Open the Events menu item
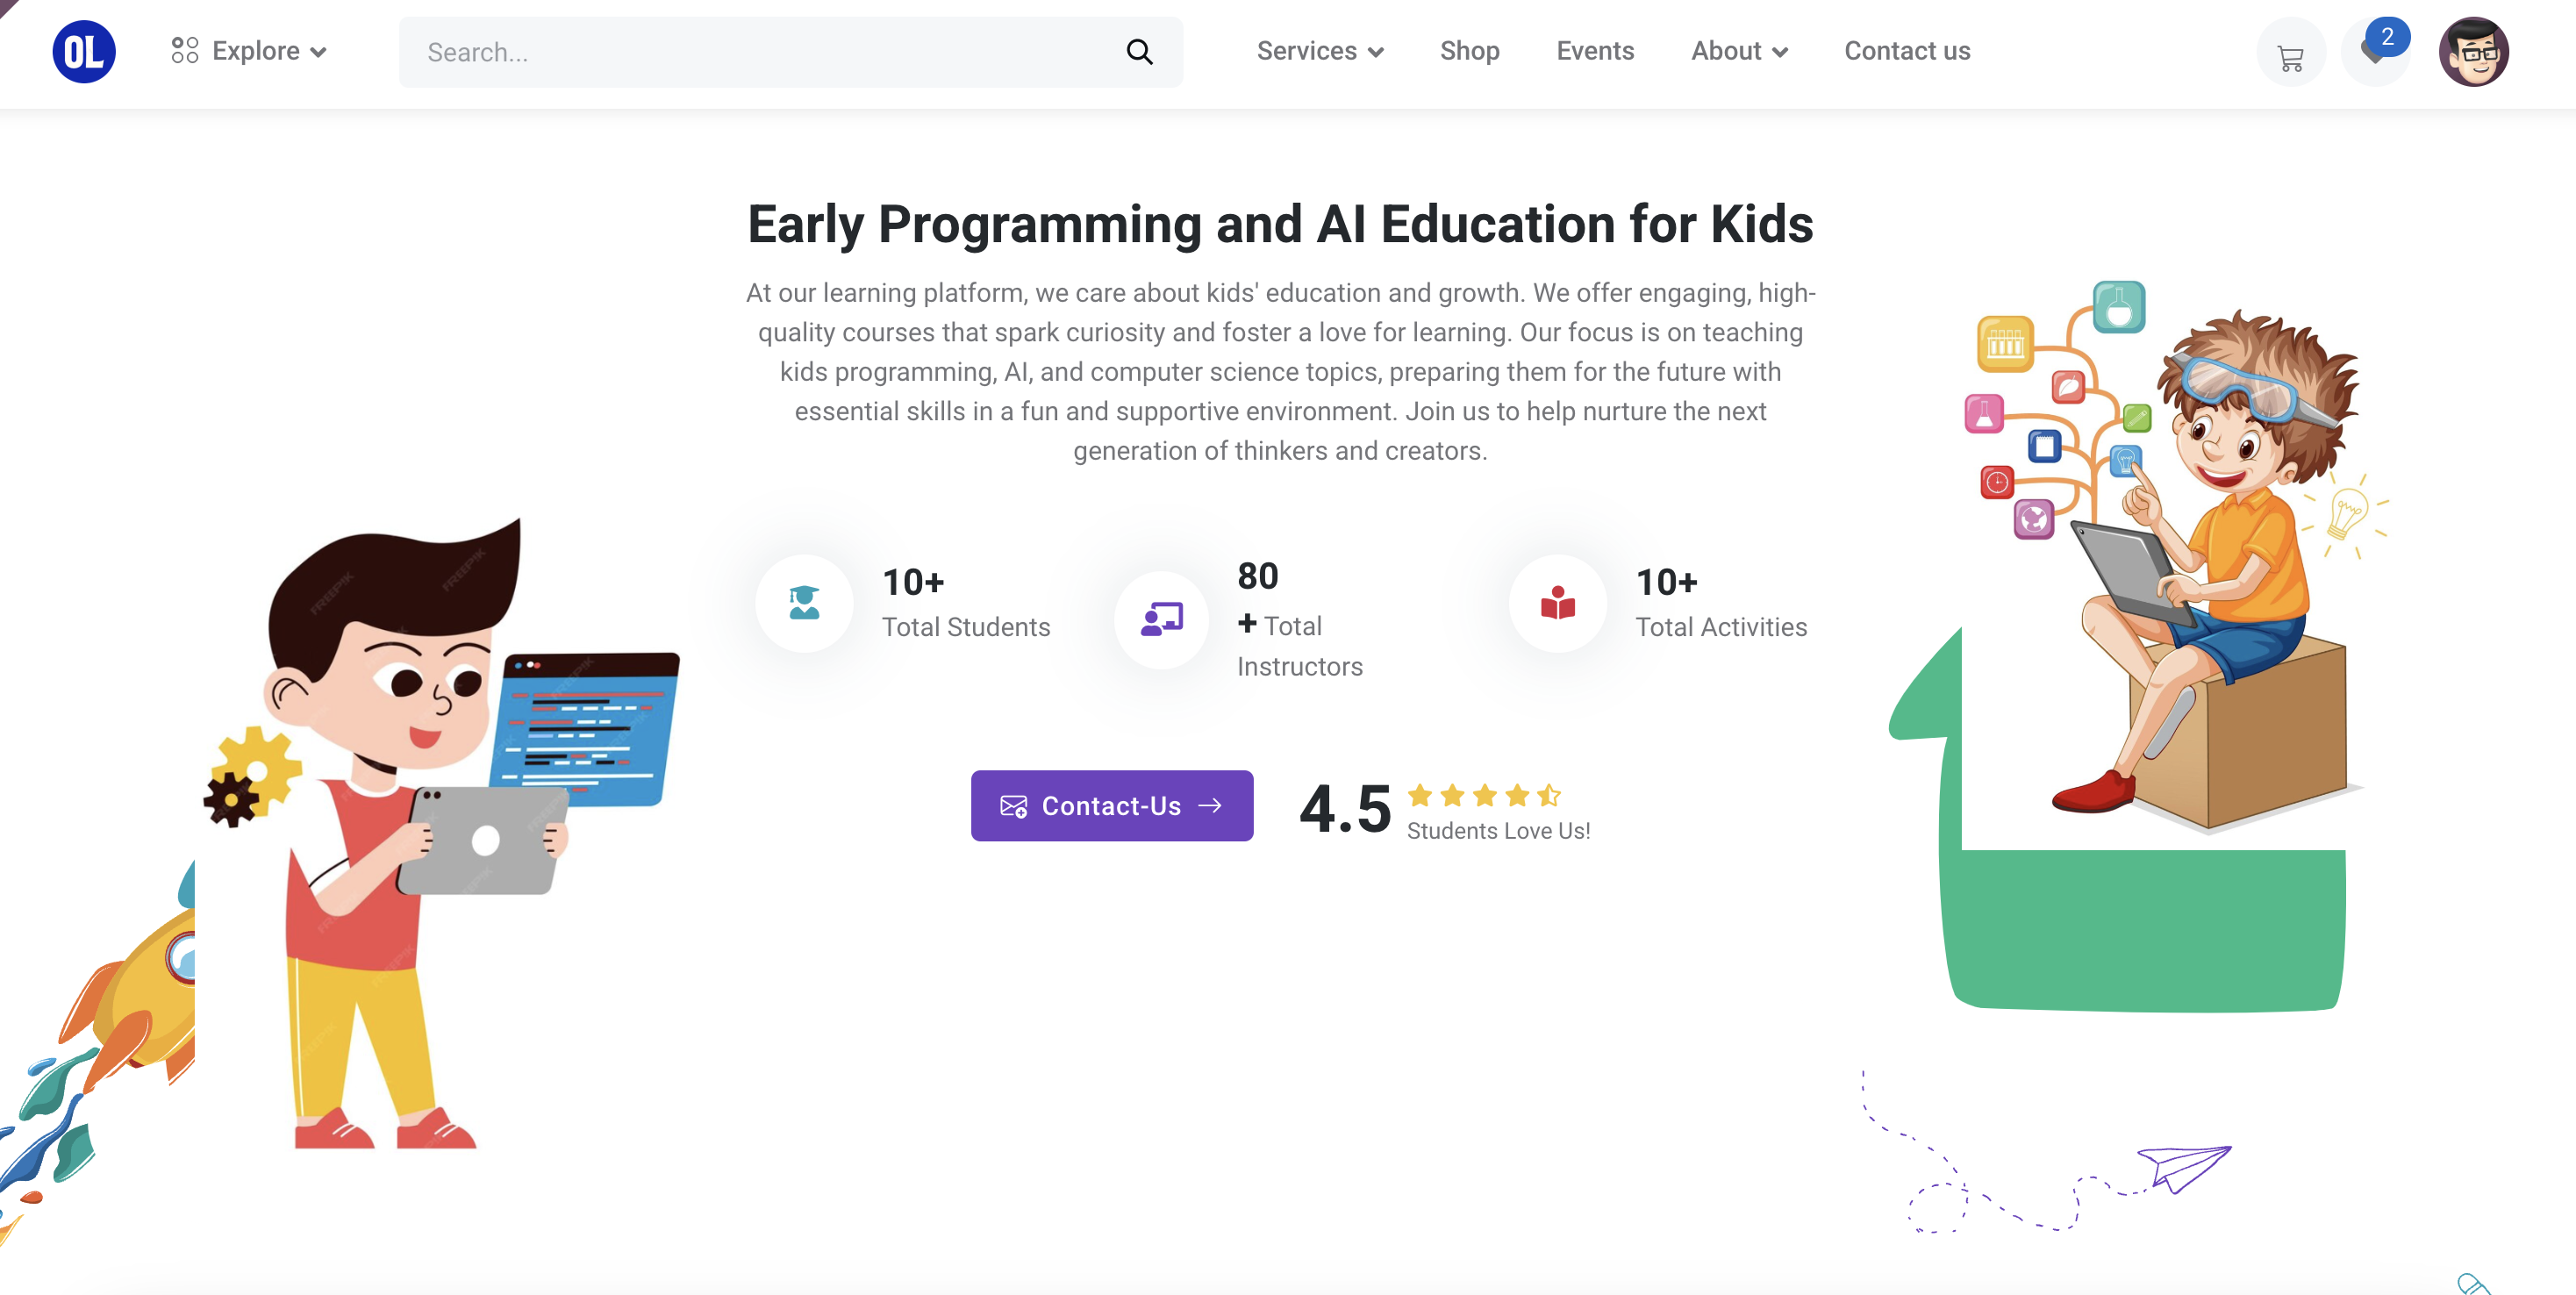Viewport: 2576px width, 1295px height. (x=1595, y=51)
